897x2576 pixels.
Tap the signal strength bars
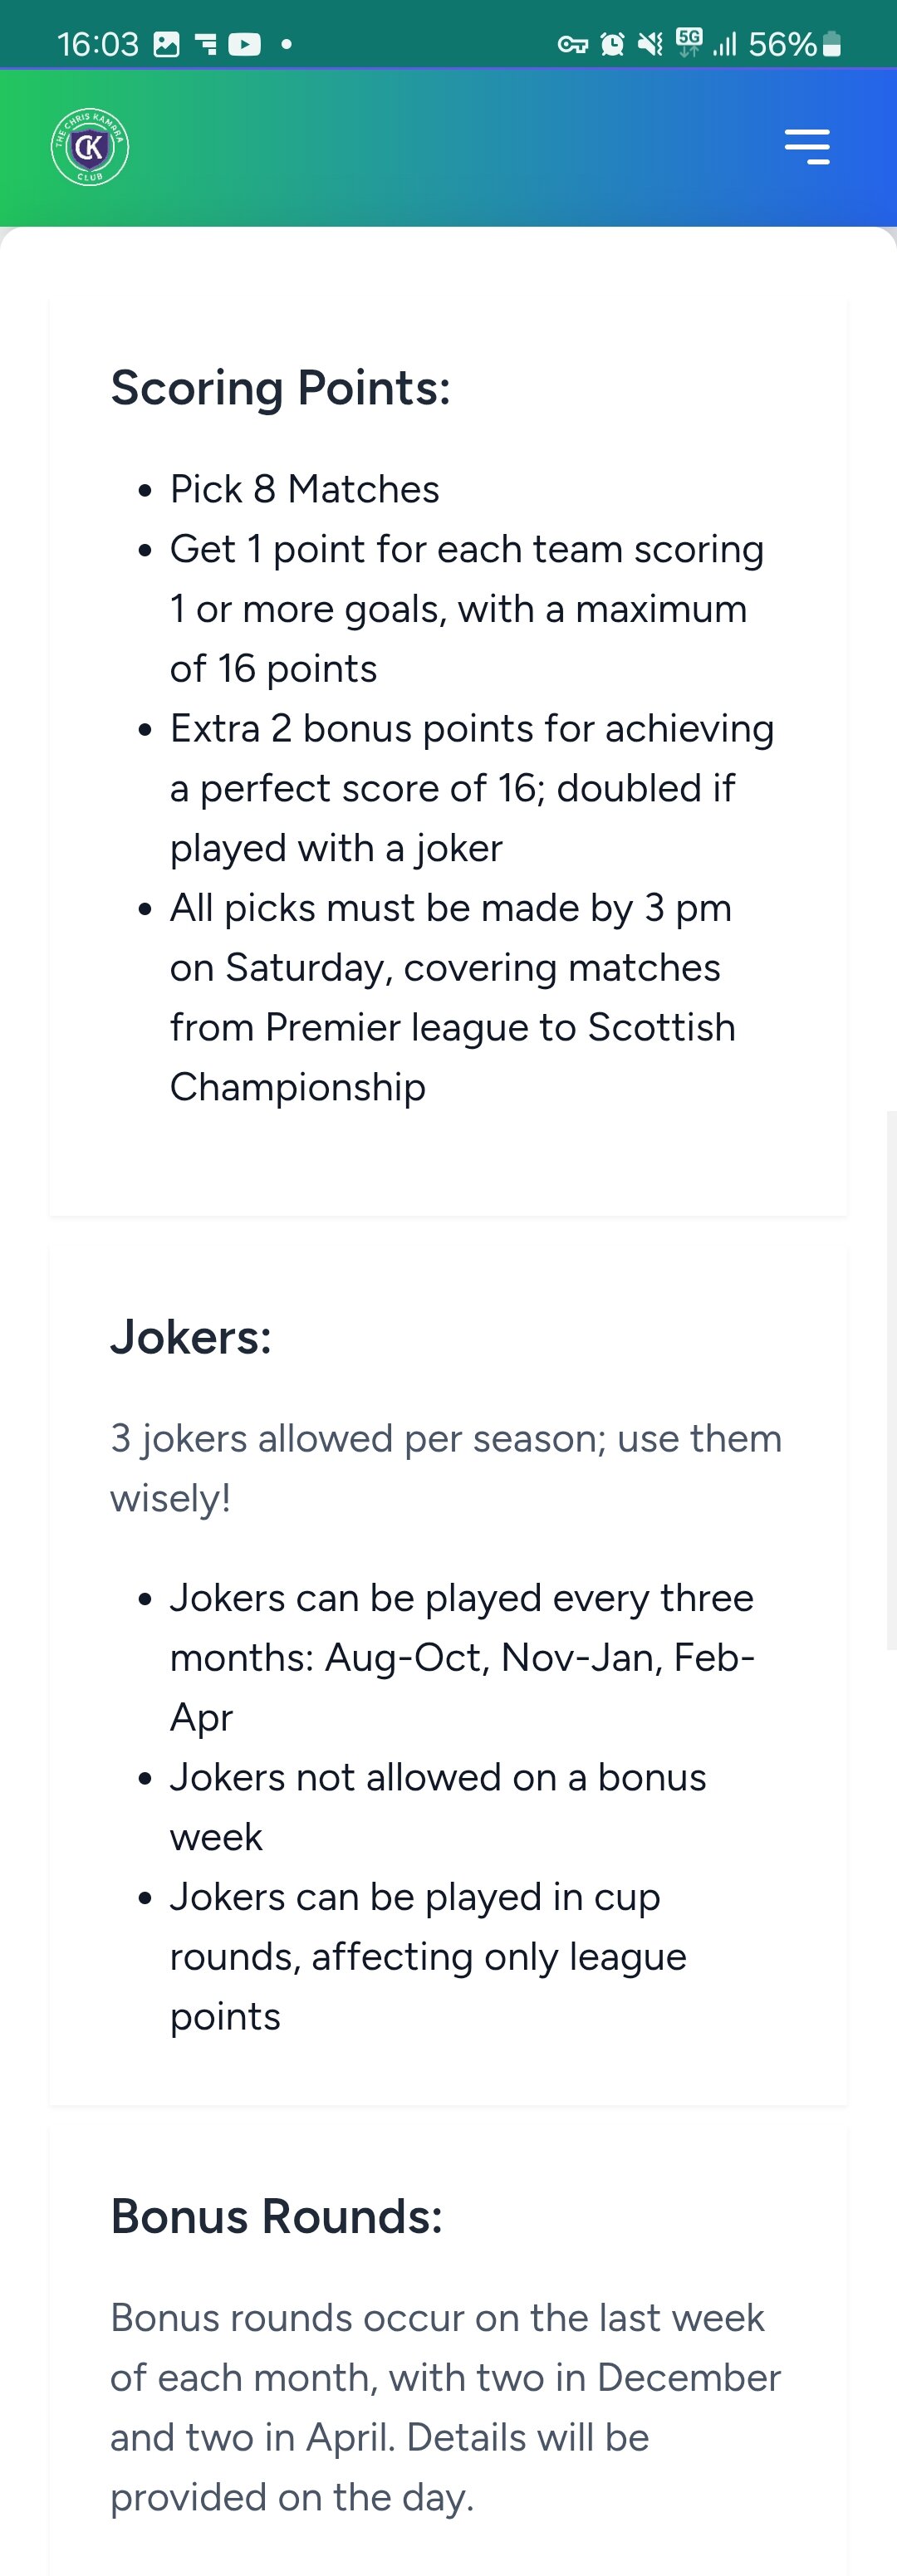[x=724, y=44]
